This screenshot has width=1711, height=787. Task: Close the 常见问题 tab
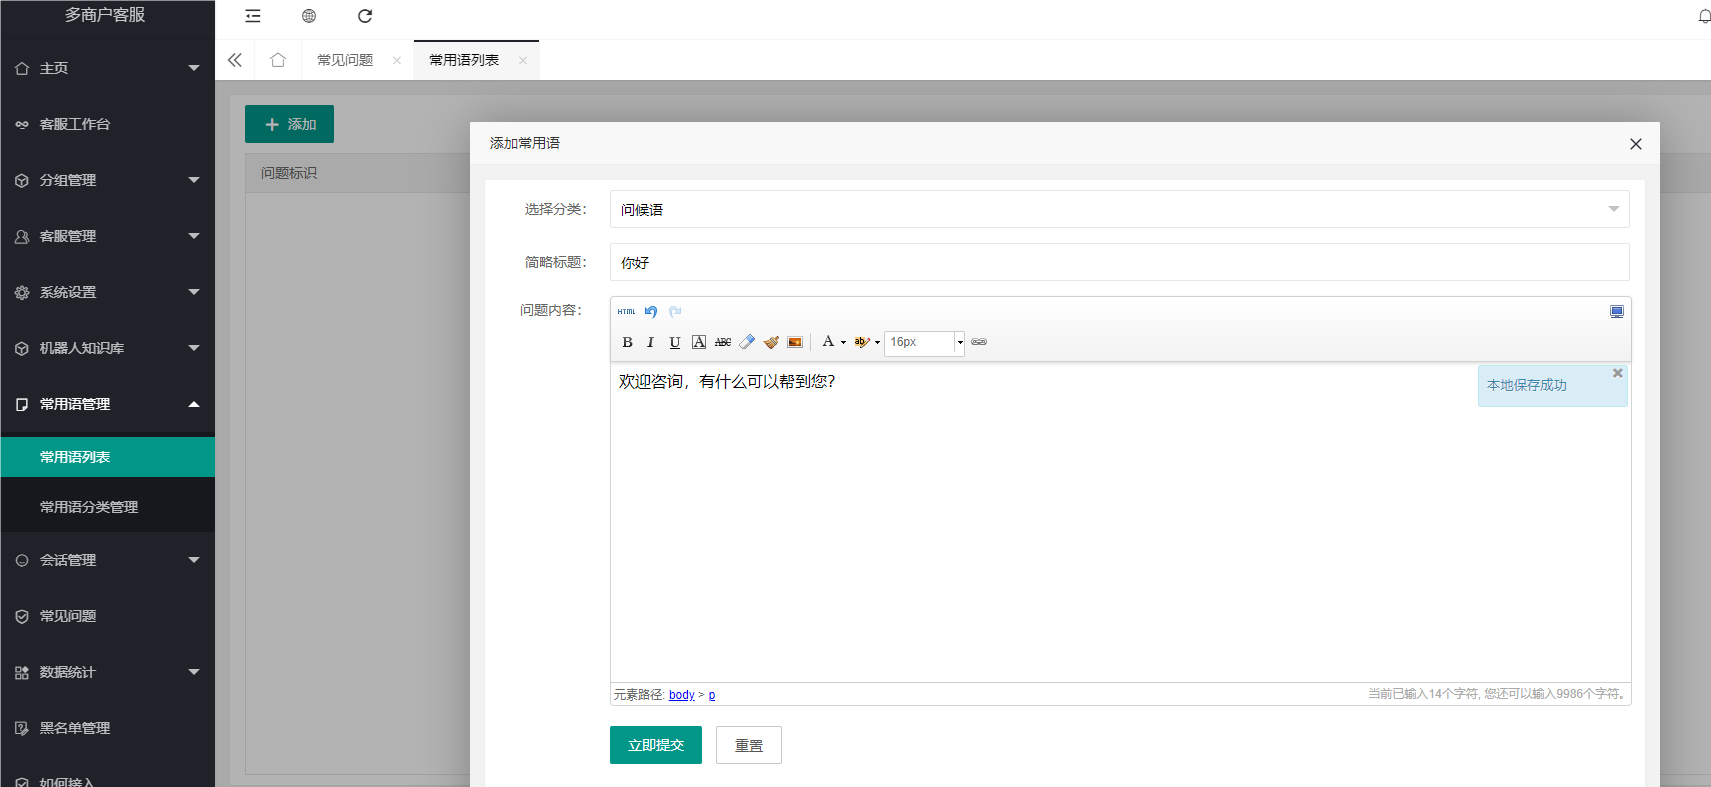point(397,61)
